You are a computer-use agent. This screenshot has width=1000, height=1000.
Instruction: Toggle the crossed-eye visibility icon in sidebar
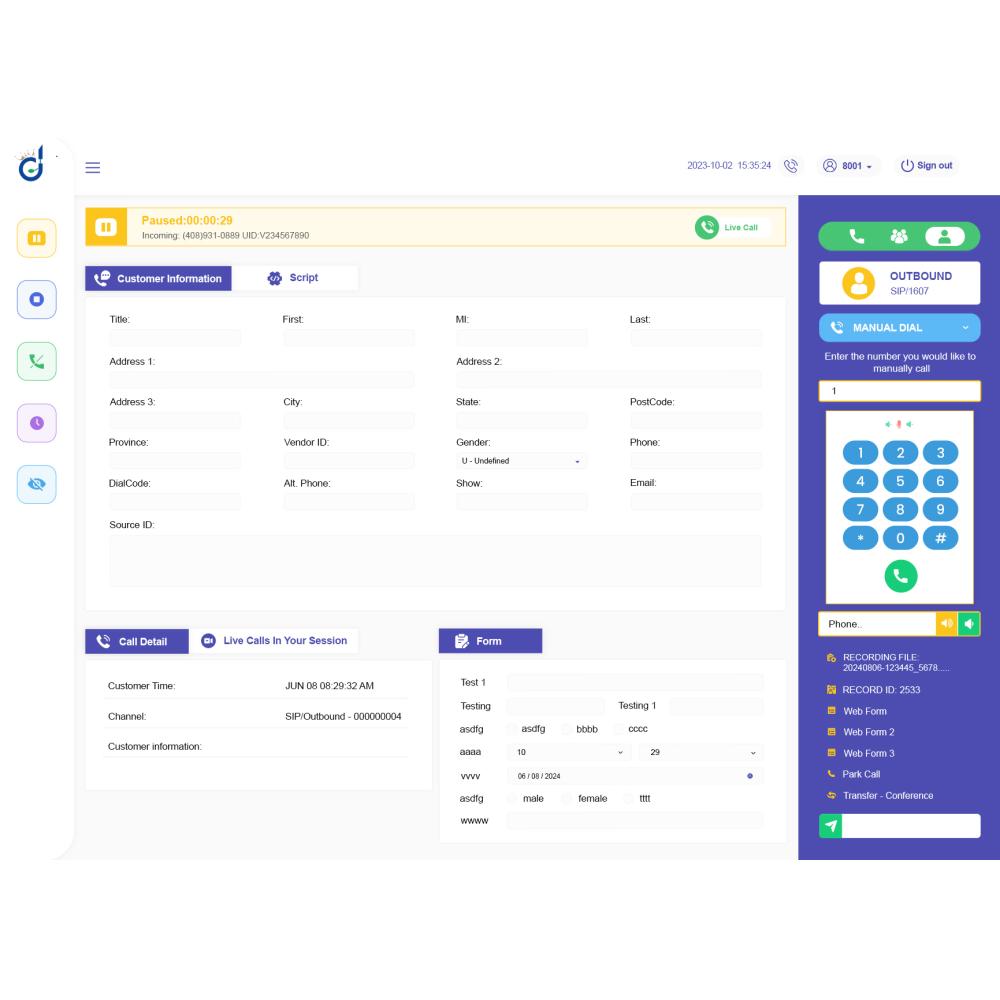[x=37, y=484]
